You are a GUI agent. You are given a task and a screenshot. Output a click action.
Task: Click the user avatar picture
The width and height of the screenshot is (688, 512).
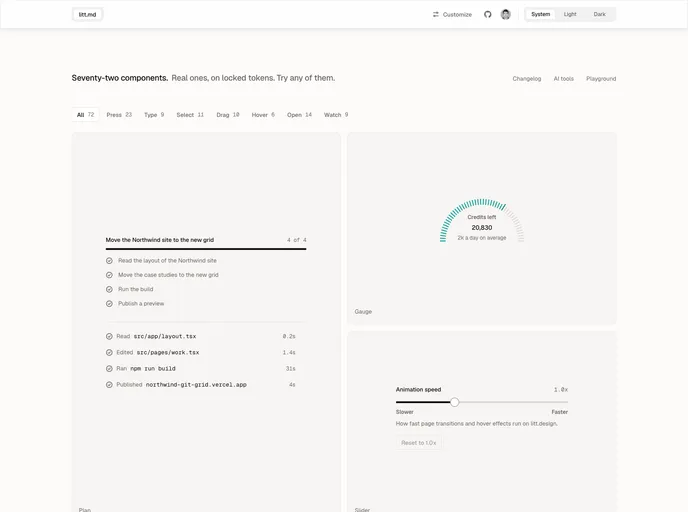click(505, 14)
